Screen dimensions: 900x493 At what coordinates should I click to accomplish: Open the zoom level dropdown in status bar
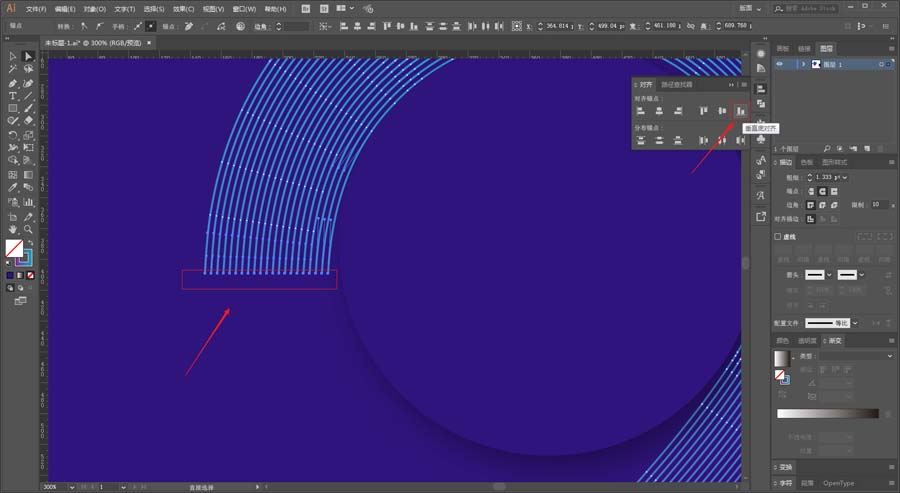coord(72,487)
